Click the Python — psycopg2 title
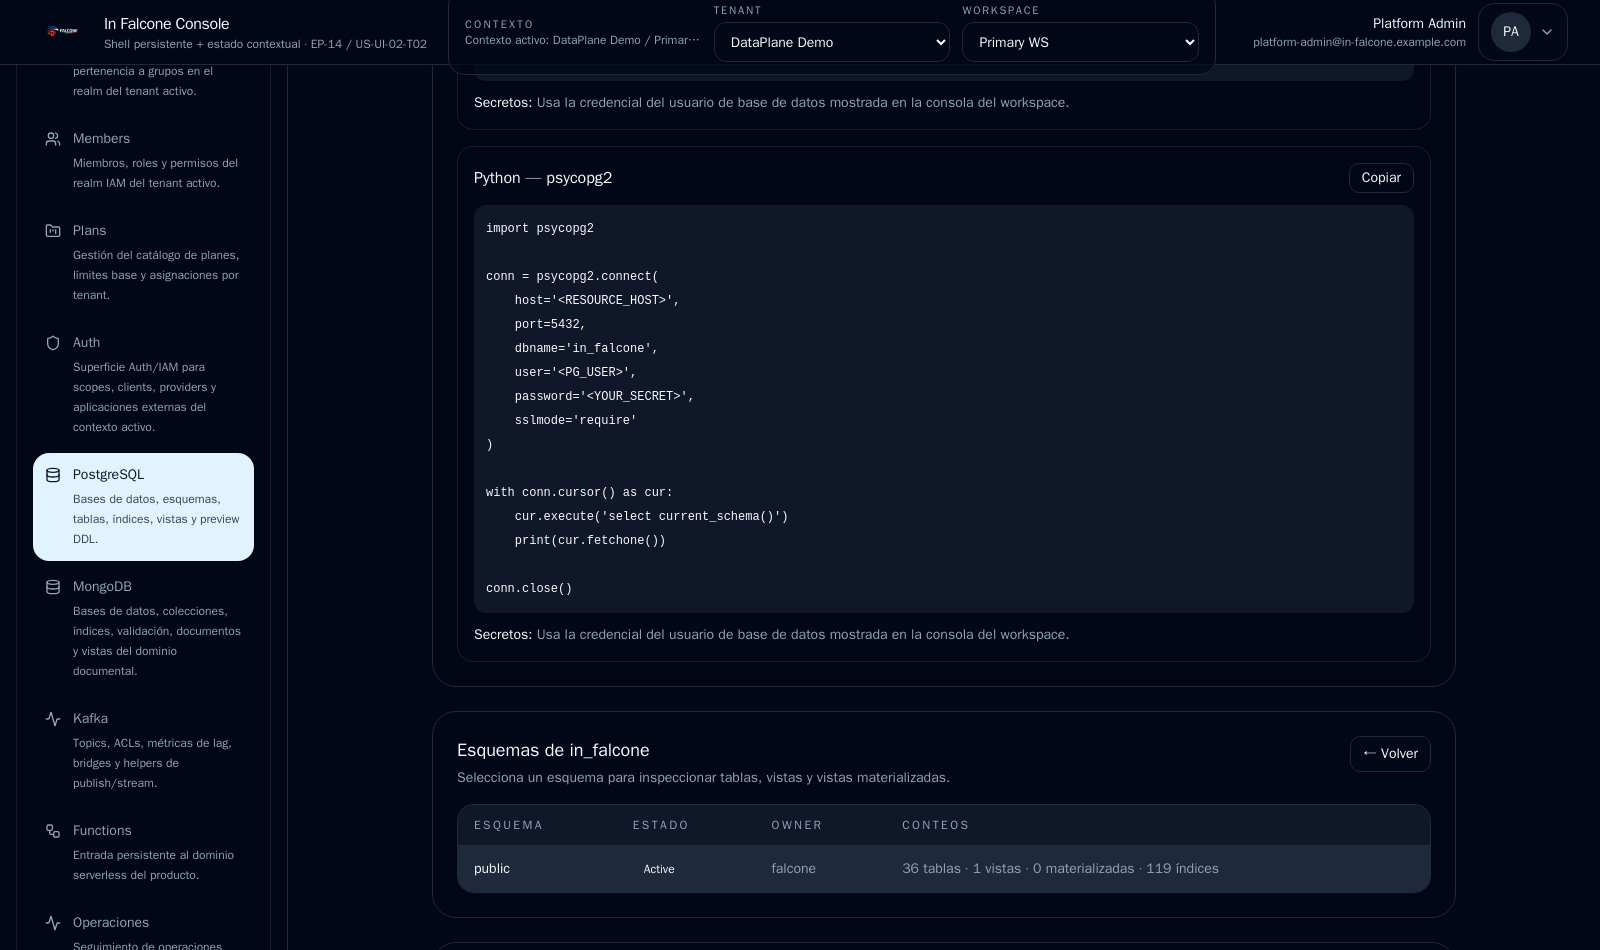 coord(543,178)
